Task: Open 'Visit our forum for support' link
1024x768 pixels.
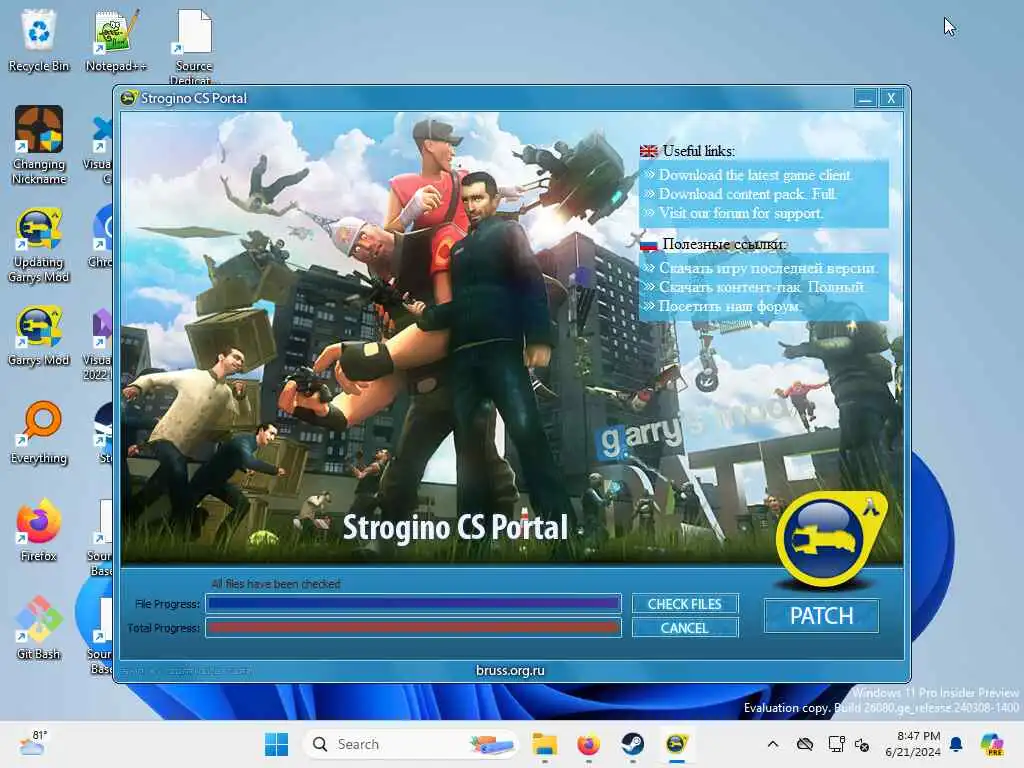Action: pyautogui.click(x=741, y=213)
